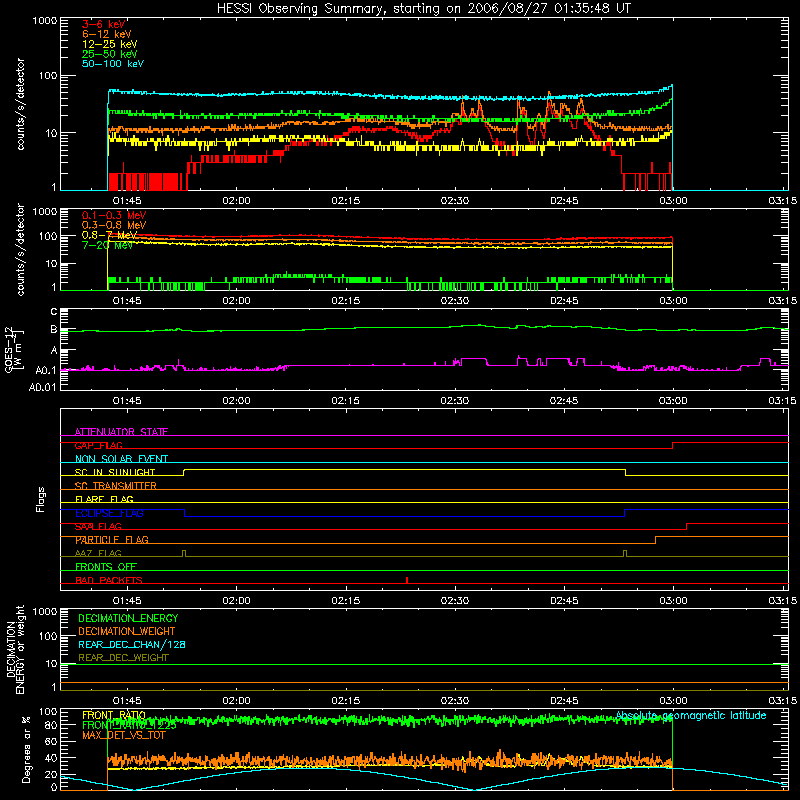The height and width of the screenshot is (800, 800).
Task: Click the 02:30 tick under the GOES panel
Action: coord(455,401)
